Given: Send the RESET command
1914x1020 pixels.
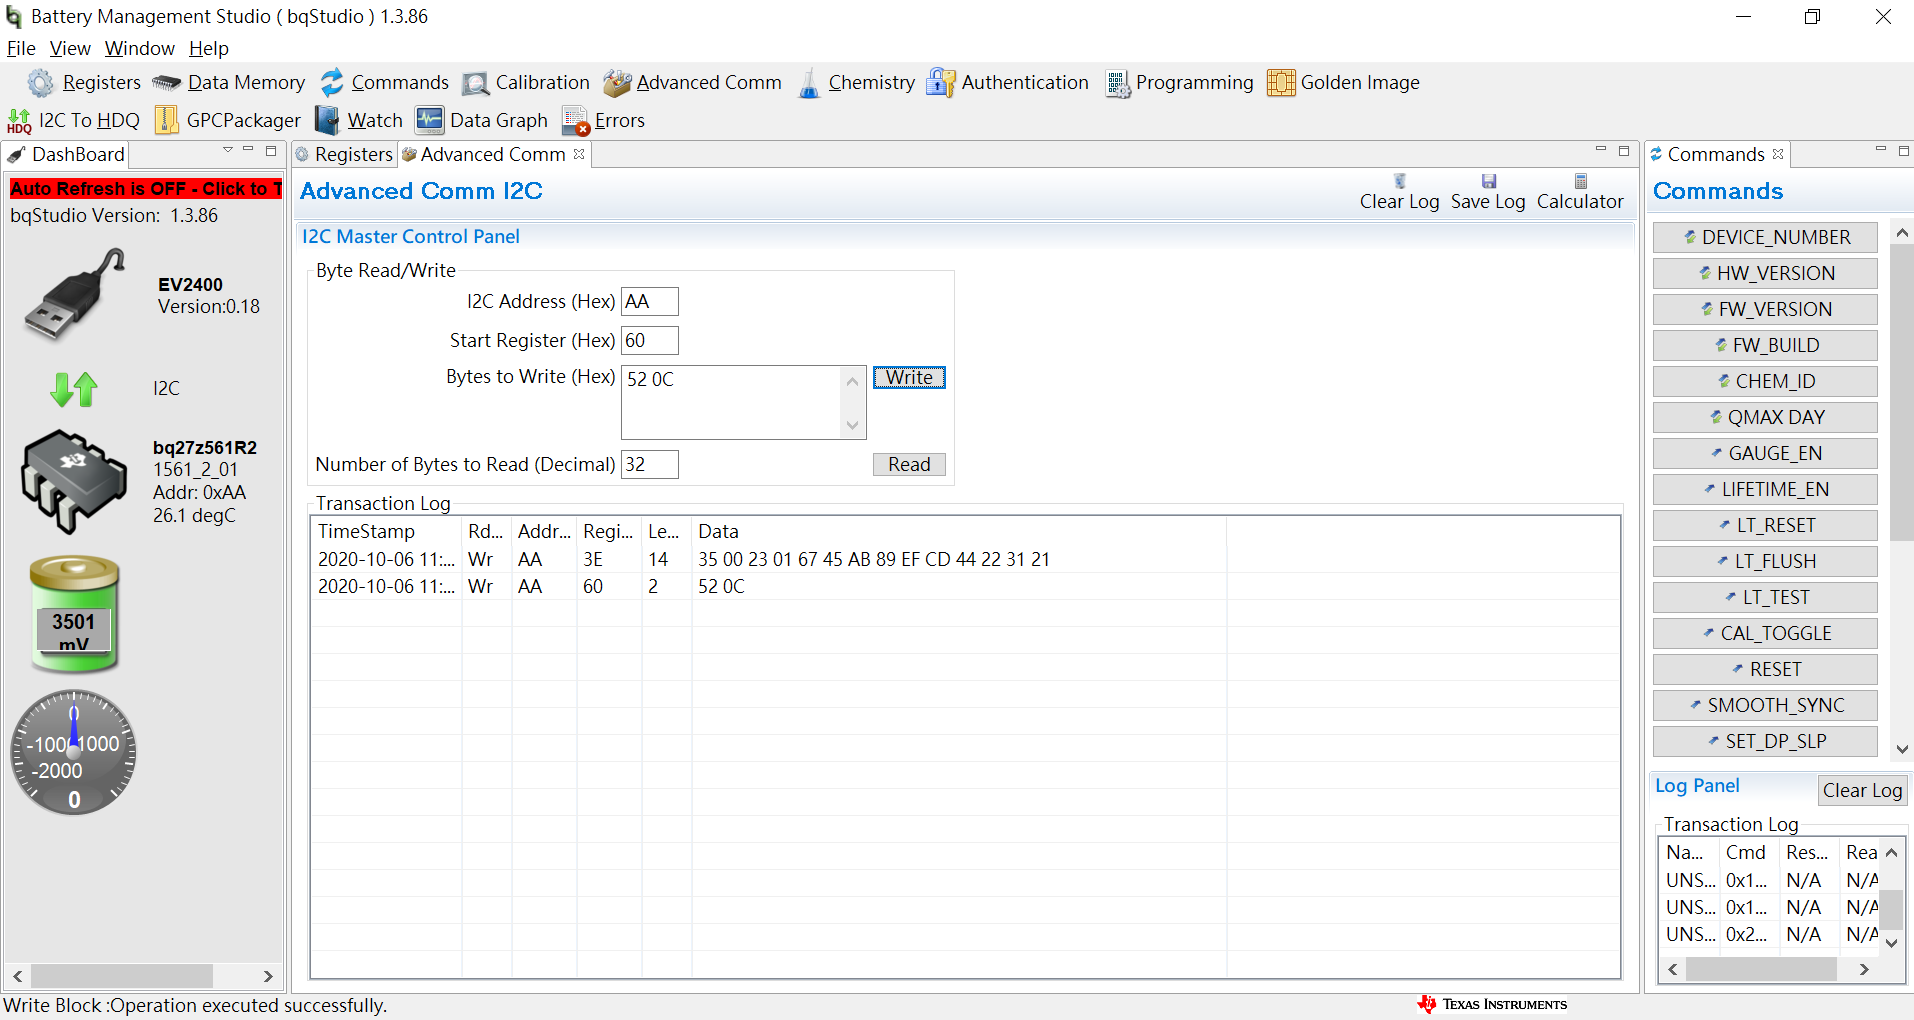Looking at the screenshot, I should tap(1765, 669).
